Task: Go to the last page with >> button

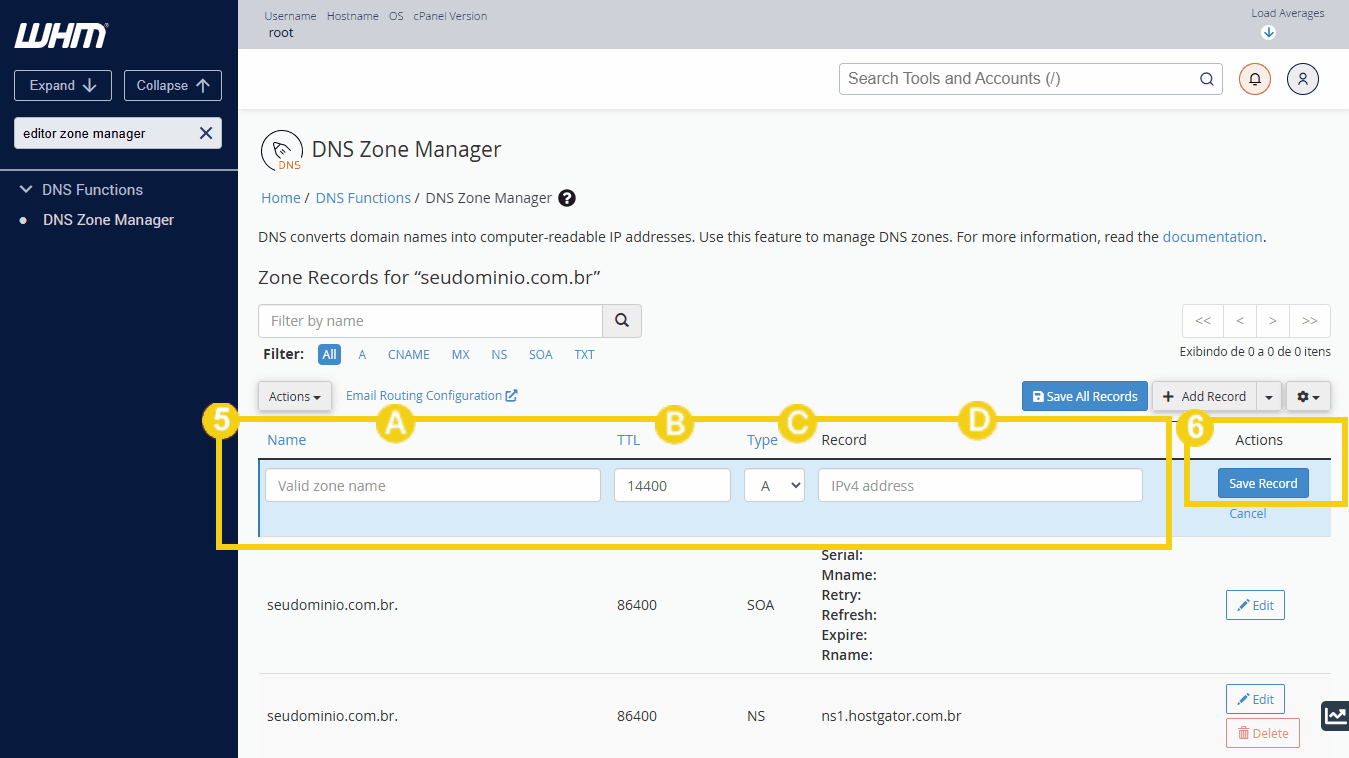Action: [1310, 321]
